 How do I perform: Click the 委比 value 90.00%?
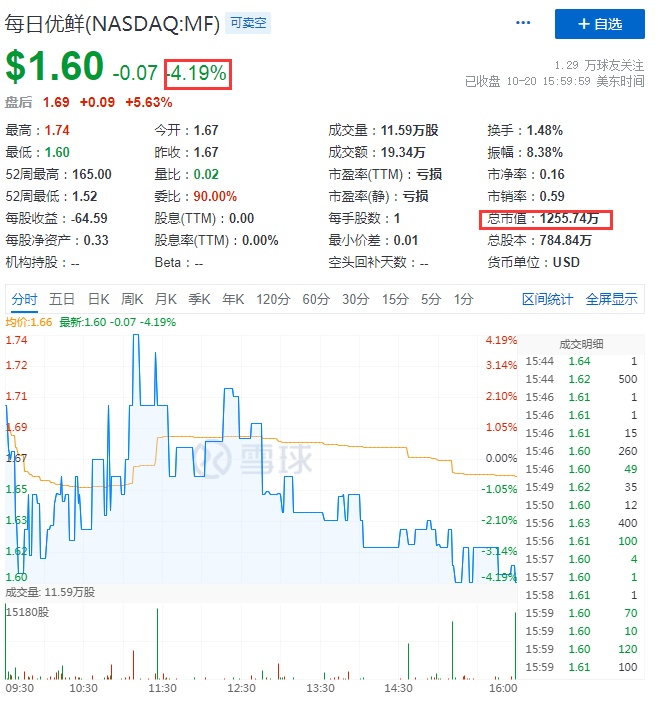pyautogui.click(x=215, y=196)
